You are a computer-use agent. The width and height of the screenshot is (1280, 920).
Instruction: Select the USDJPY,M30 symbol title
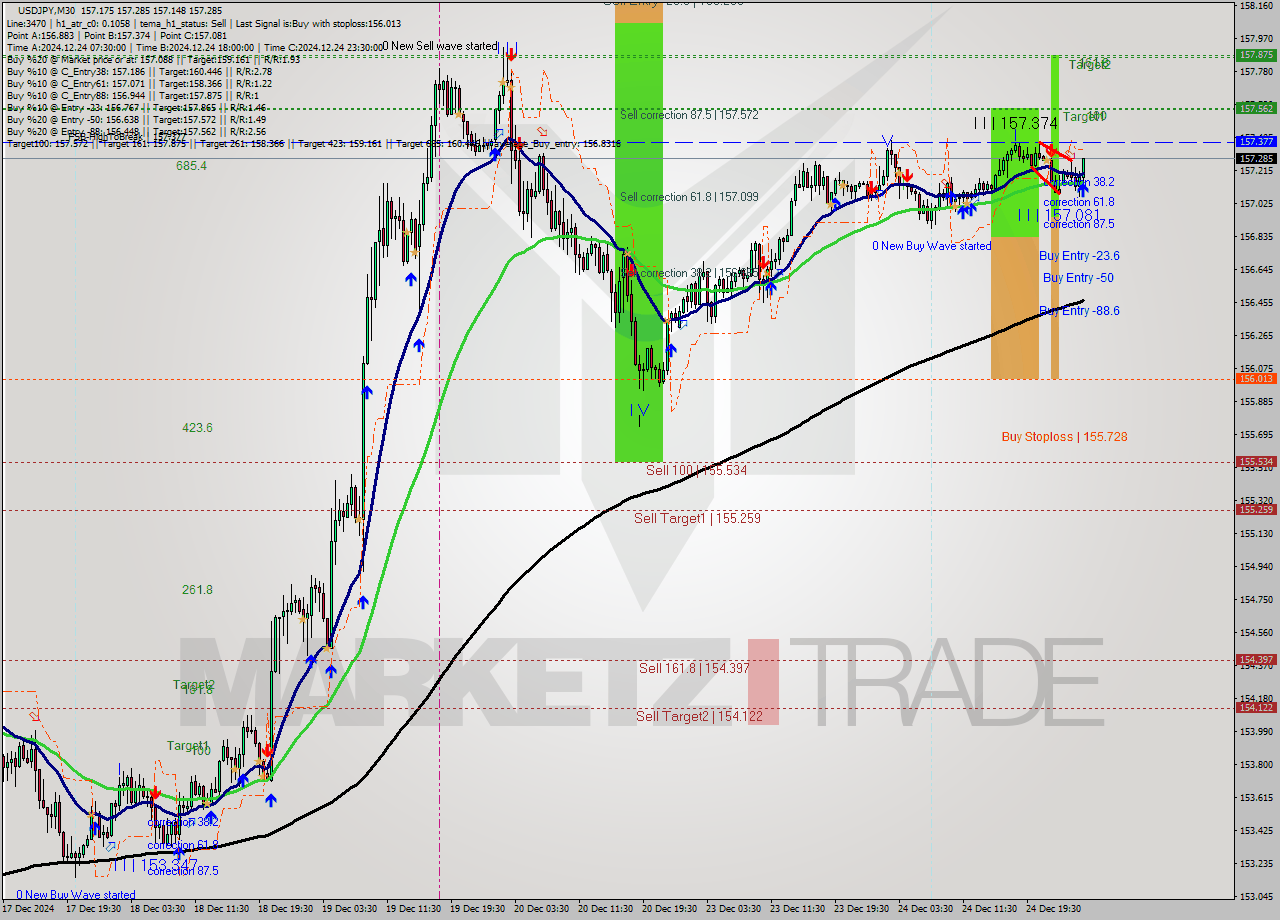click(46, 10)
